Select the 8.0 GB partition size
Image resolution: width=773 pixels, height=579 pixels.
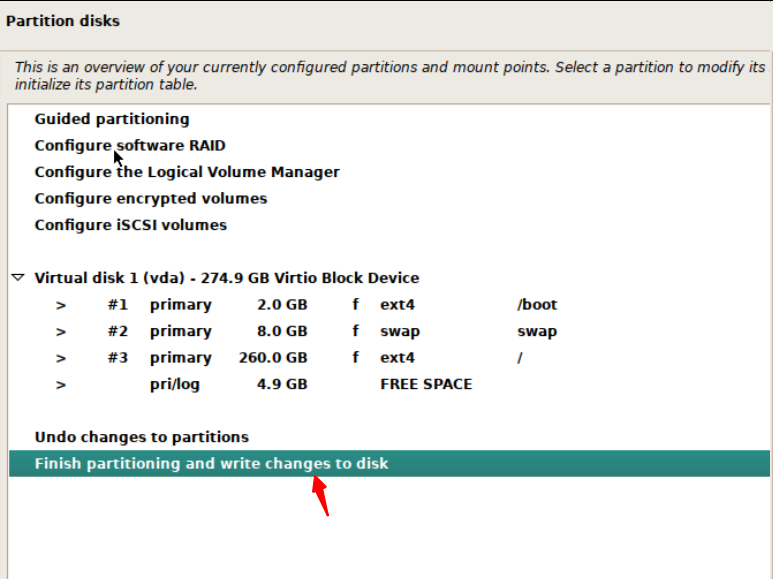click(x=282, y=332)
